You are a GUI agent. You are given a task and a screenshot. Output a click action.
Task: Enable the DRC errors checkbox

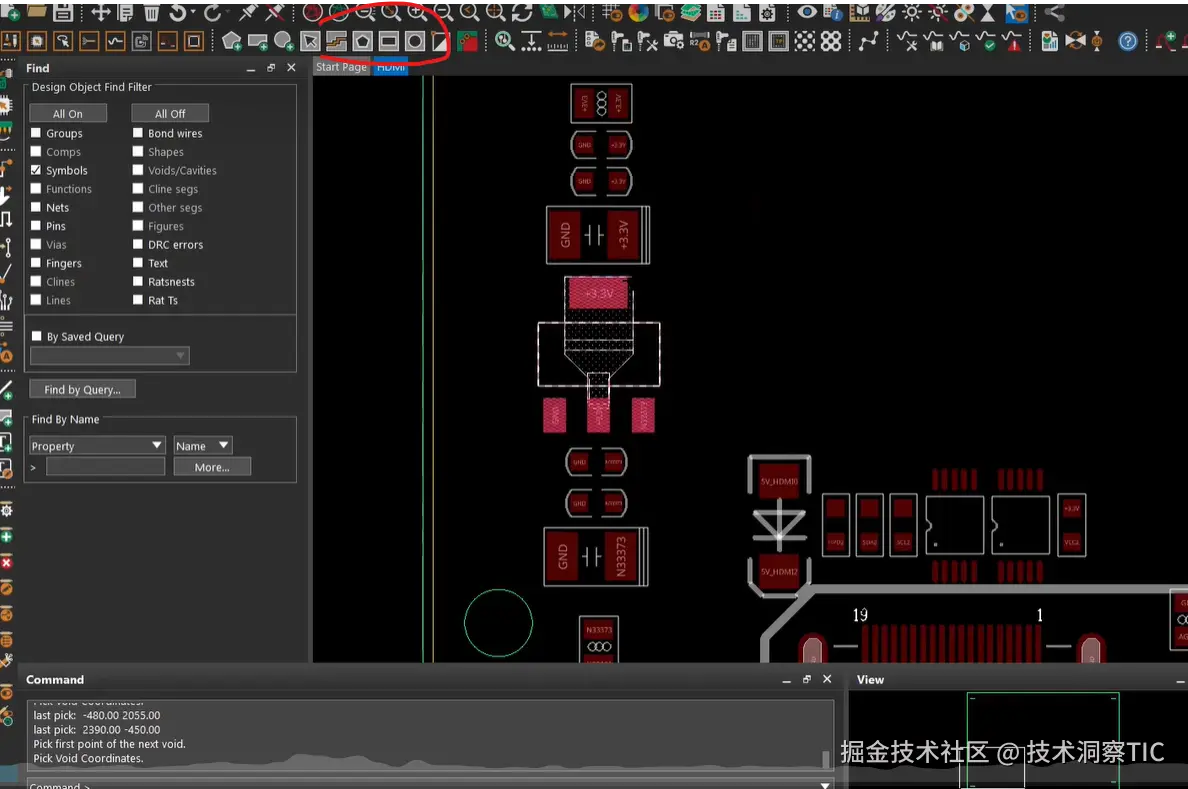pos(138,244)
